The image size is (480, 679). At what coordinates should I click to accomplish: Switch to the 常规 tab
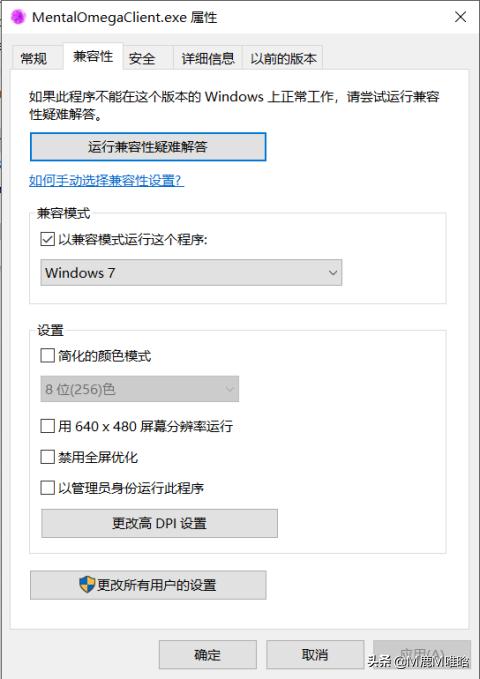34,58
